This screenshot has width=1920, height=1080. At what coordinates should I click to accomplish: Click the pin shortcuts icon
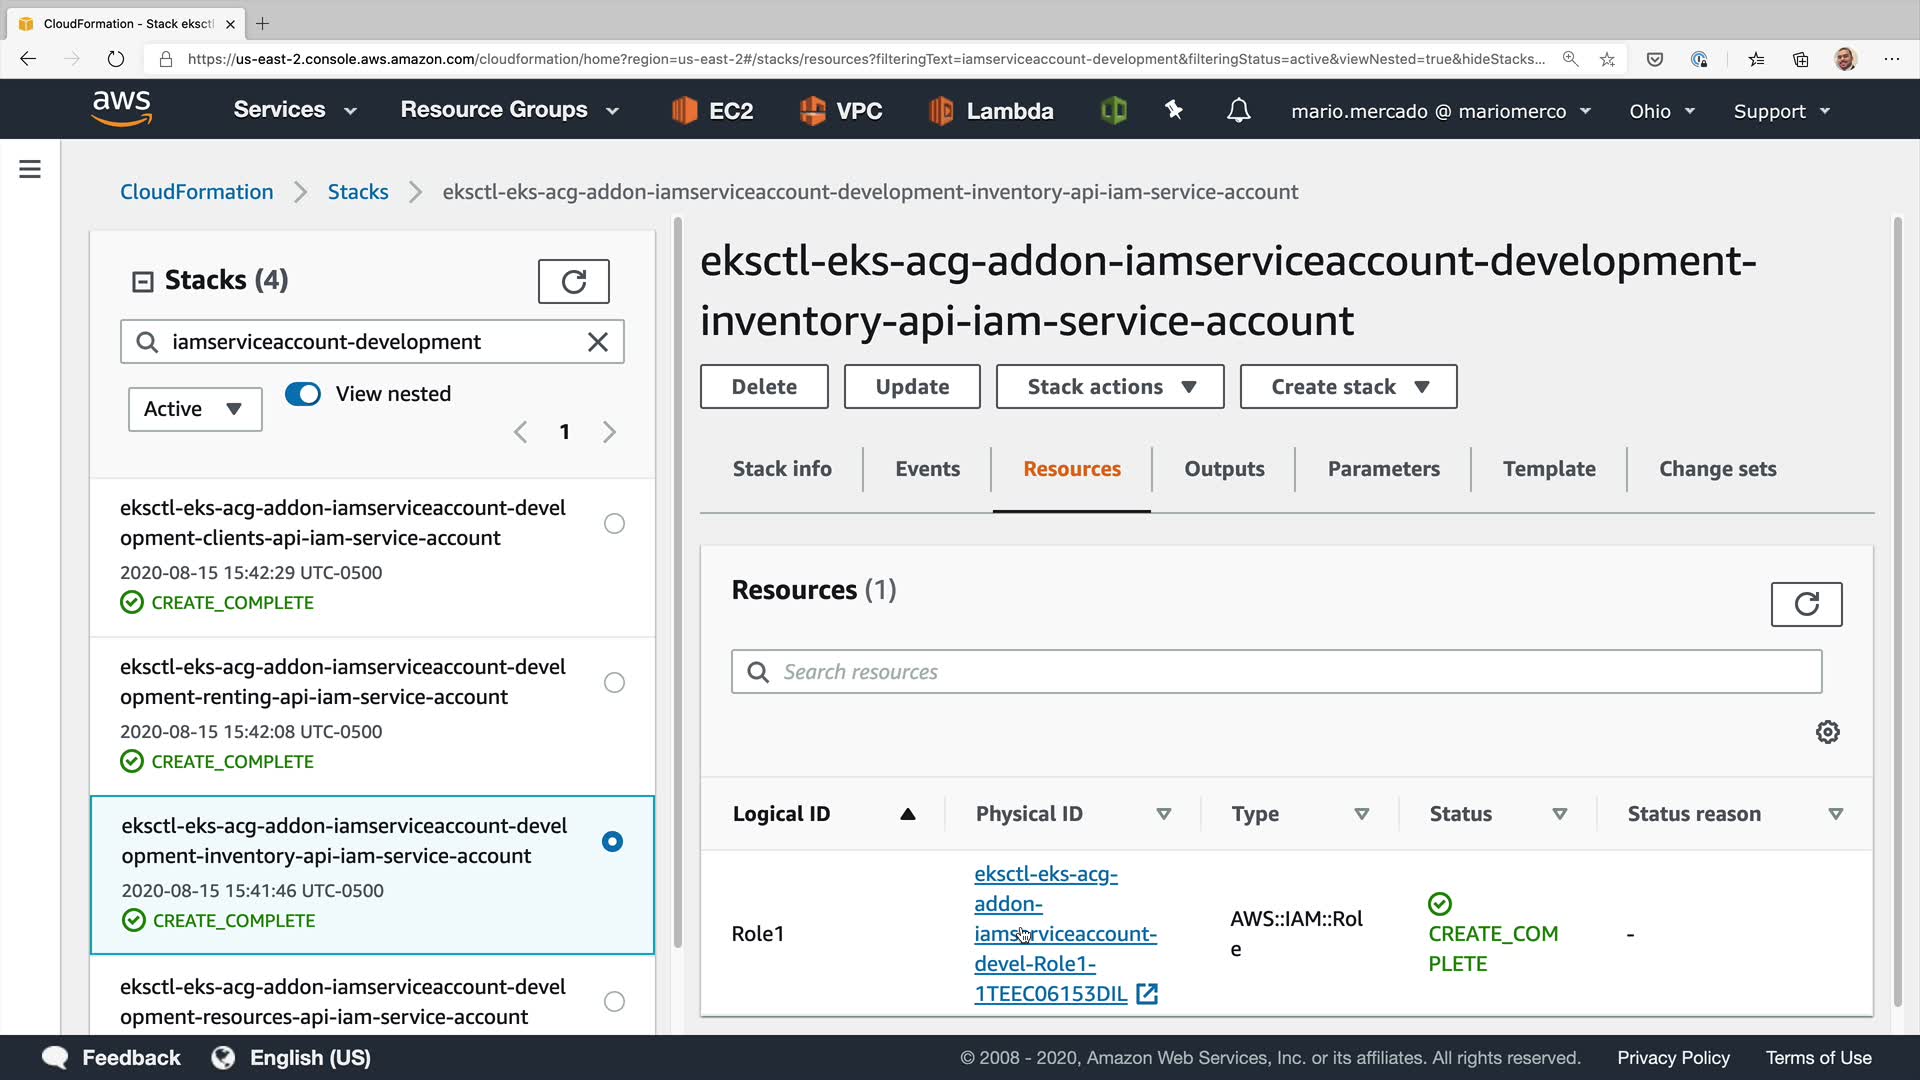click(x=1174, y=110)
